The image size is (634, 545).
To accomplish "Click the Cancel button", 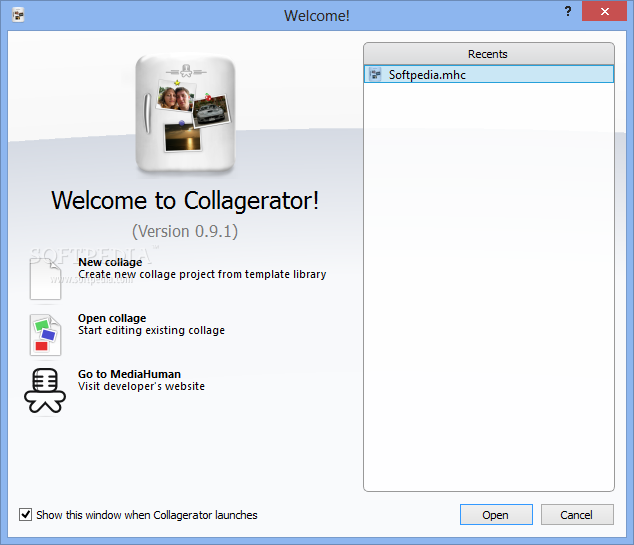I will point(577,515).
